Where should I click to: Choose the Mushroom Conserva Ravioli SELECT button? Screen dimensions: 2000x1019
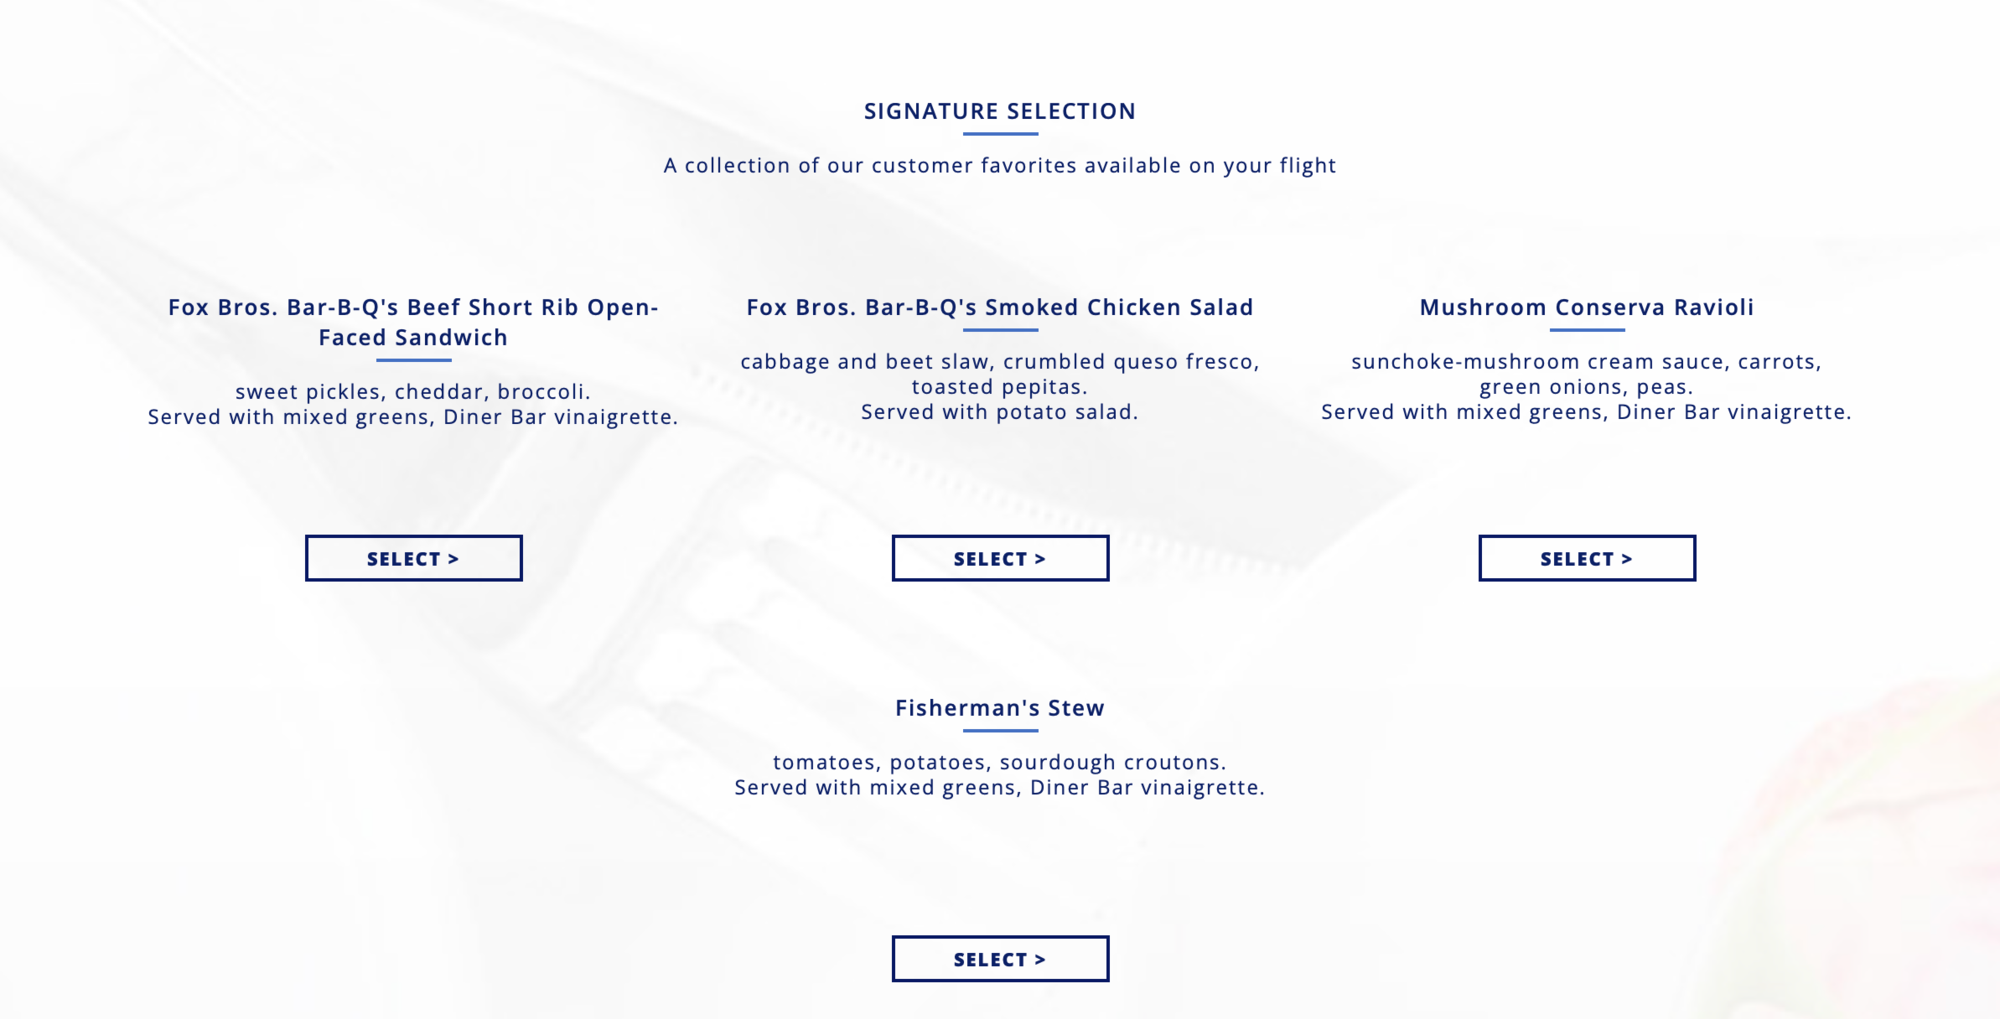point(1587,558)
